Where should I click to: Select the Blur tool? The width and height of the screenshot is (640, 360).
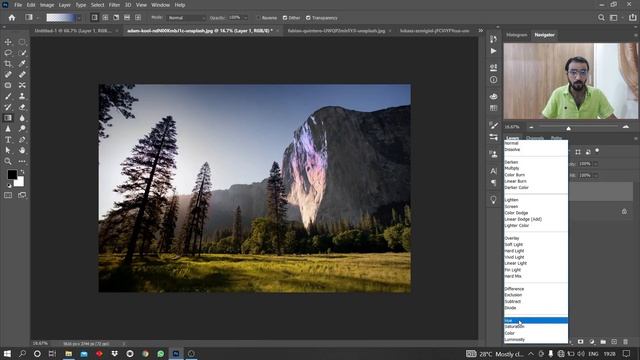point(22,118)
